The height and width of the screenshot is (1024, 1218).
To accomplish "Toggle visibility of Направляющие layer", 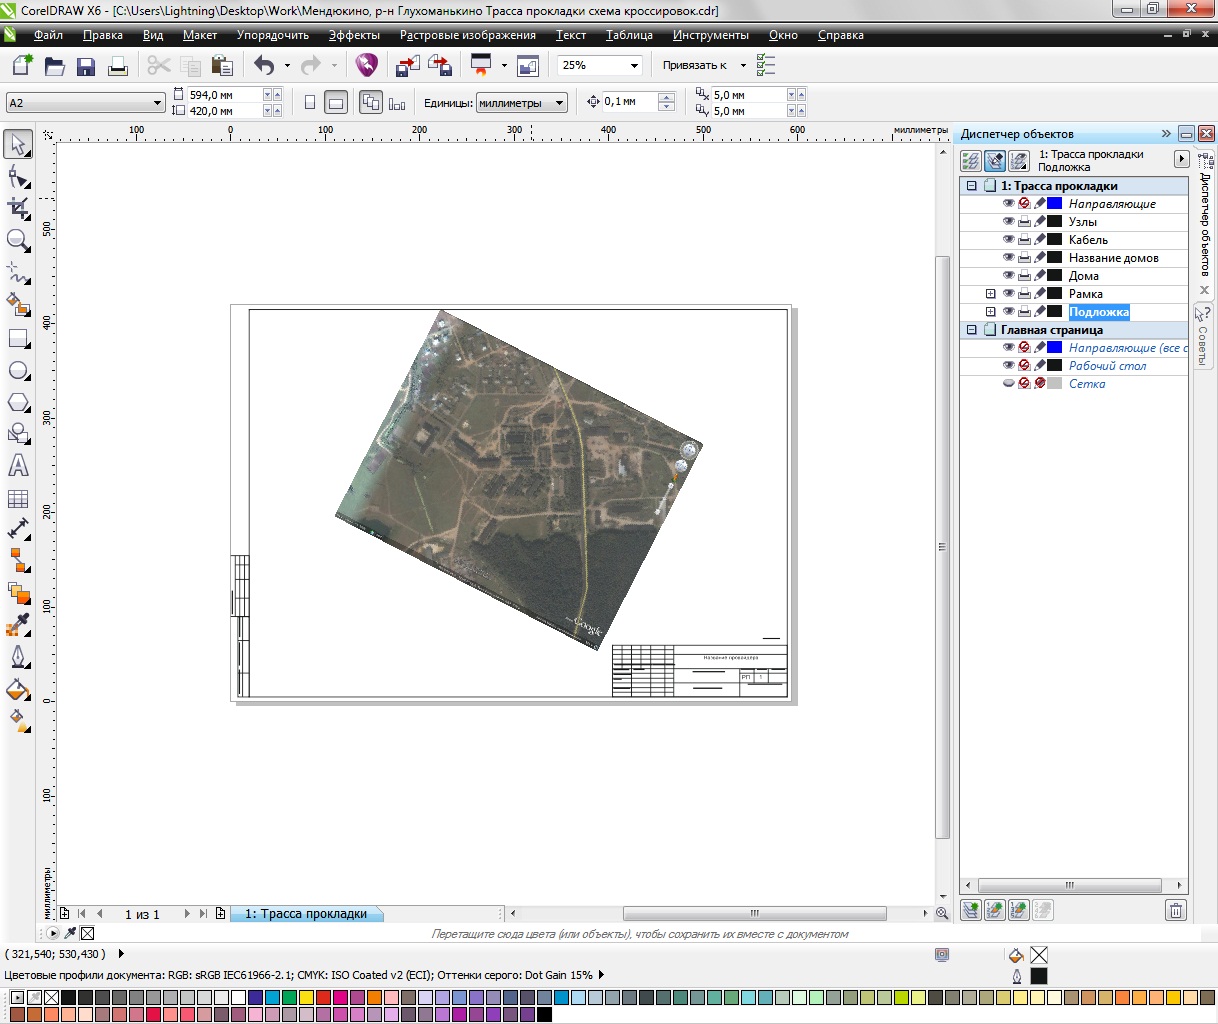I will 1008,204.
